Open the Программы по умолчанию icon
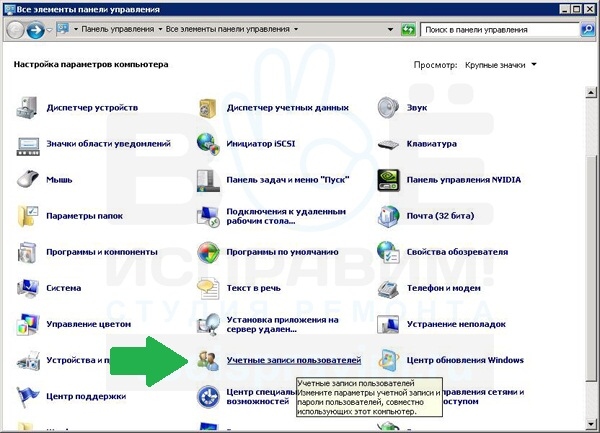The image size is (600, 433). [208, 252]
